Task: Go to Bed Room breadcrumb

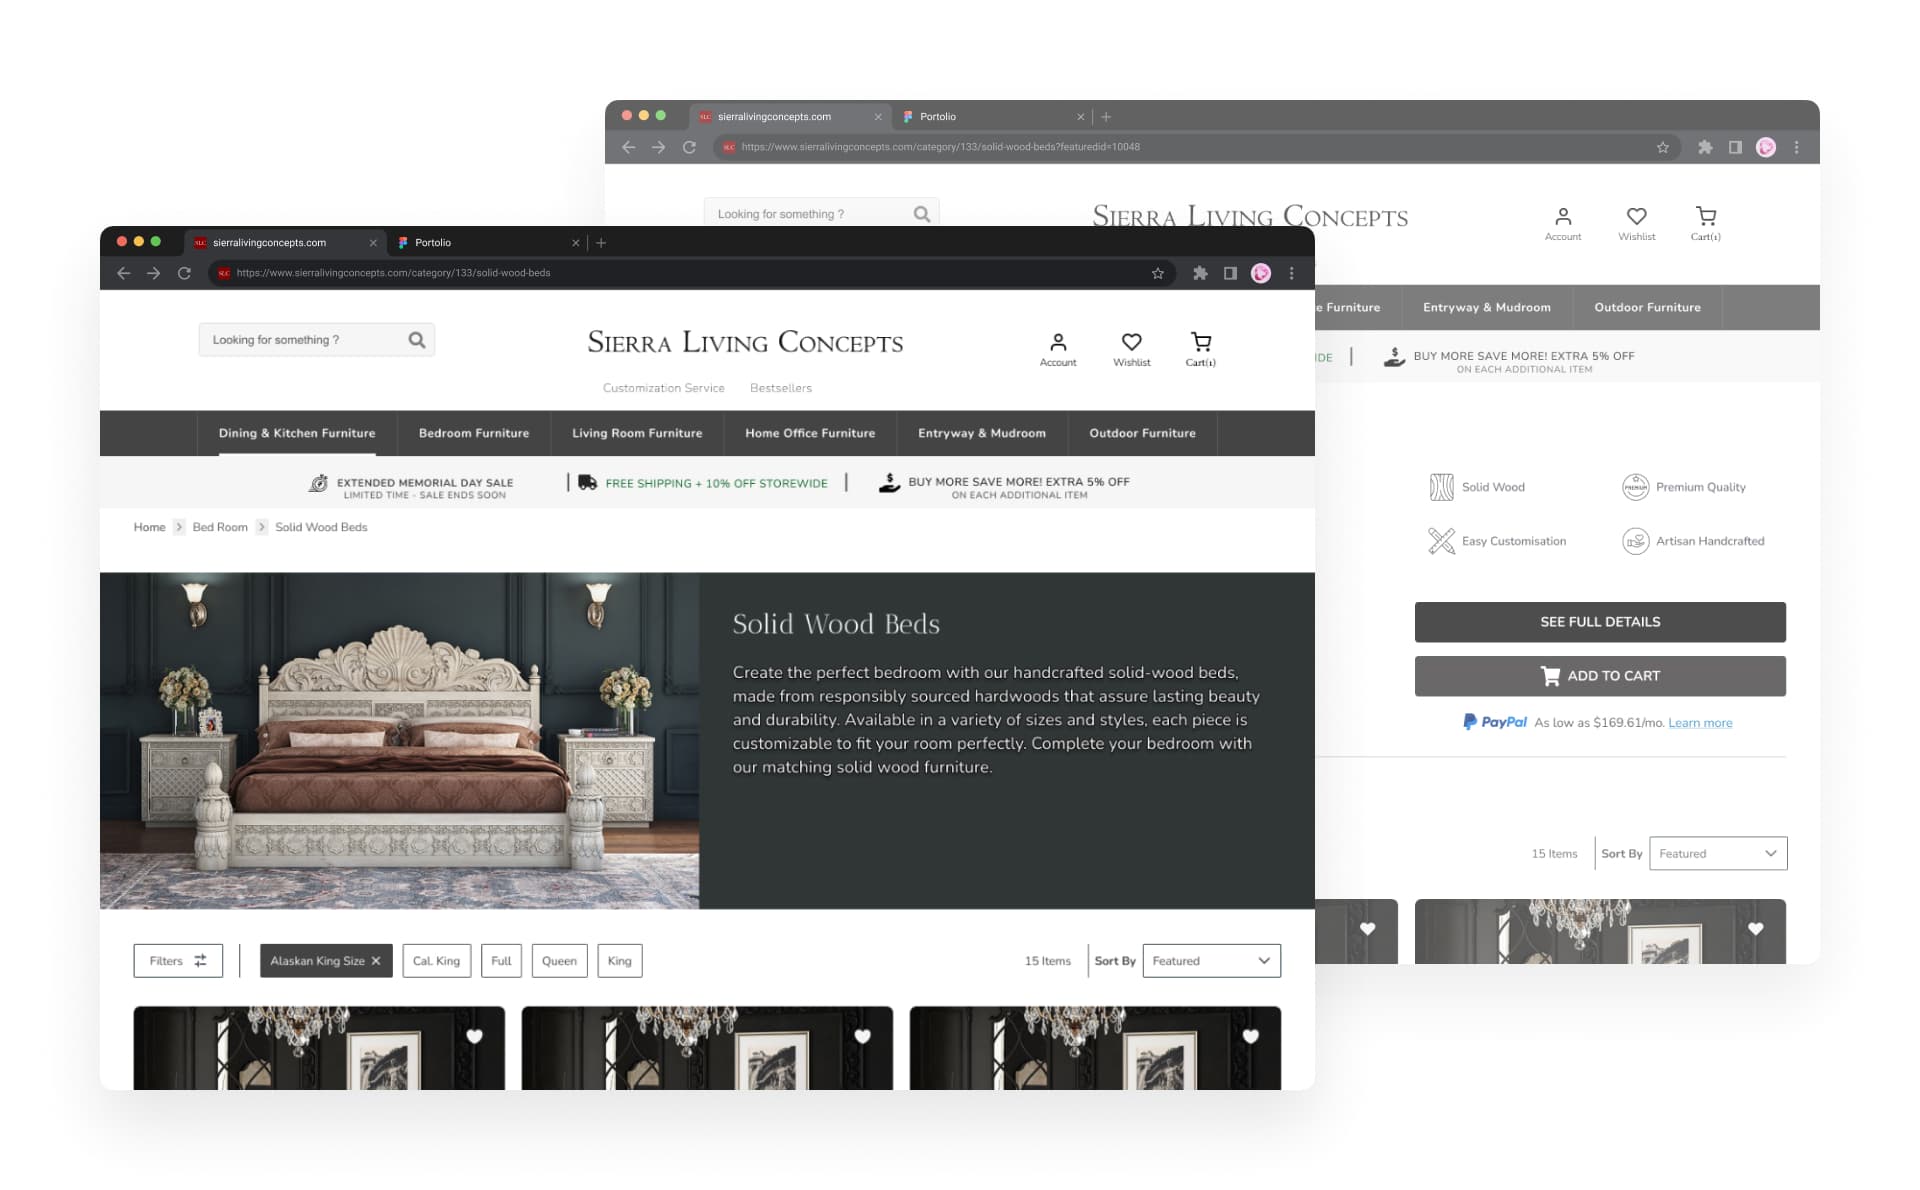Action: [x=220, y=527]
